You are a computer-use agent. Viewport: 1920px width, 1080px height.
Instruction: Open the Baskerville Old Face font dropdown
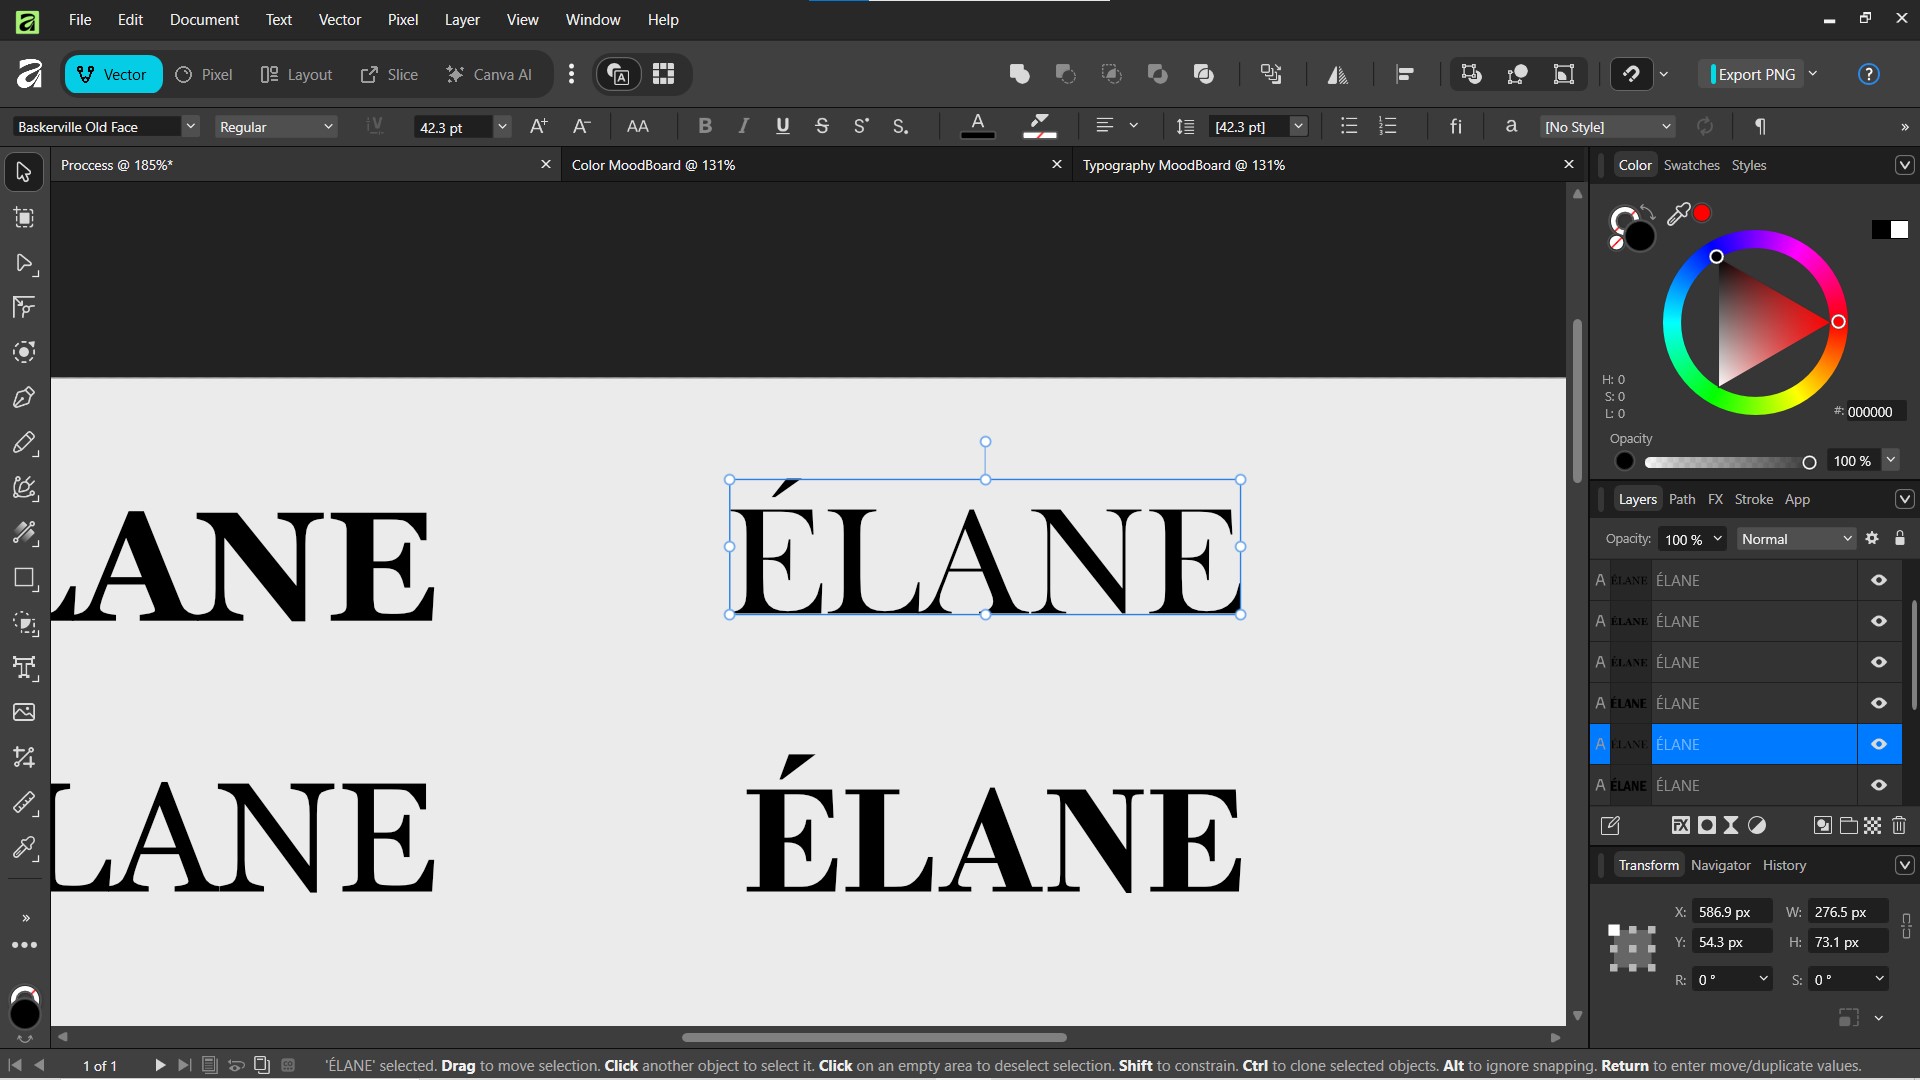(190, 126)
